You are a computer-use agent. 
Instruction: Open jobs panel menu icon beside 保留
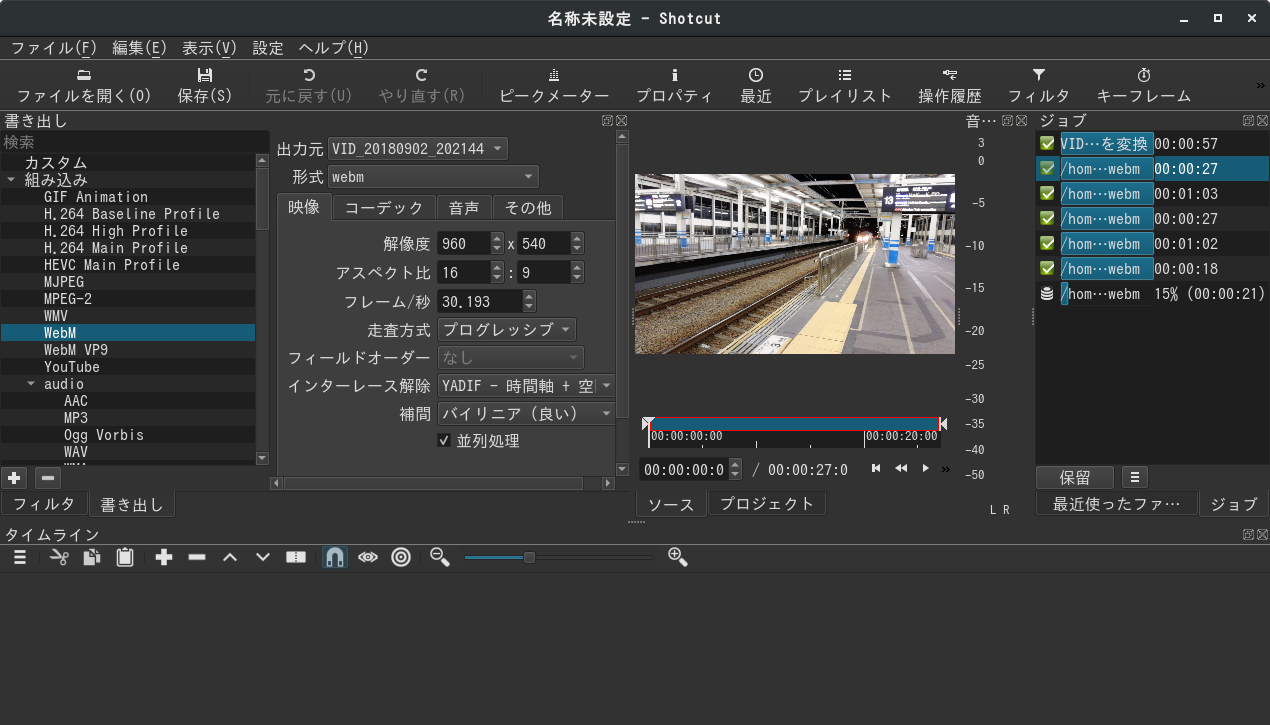click(x=1135, y=478)
